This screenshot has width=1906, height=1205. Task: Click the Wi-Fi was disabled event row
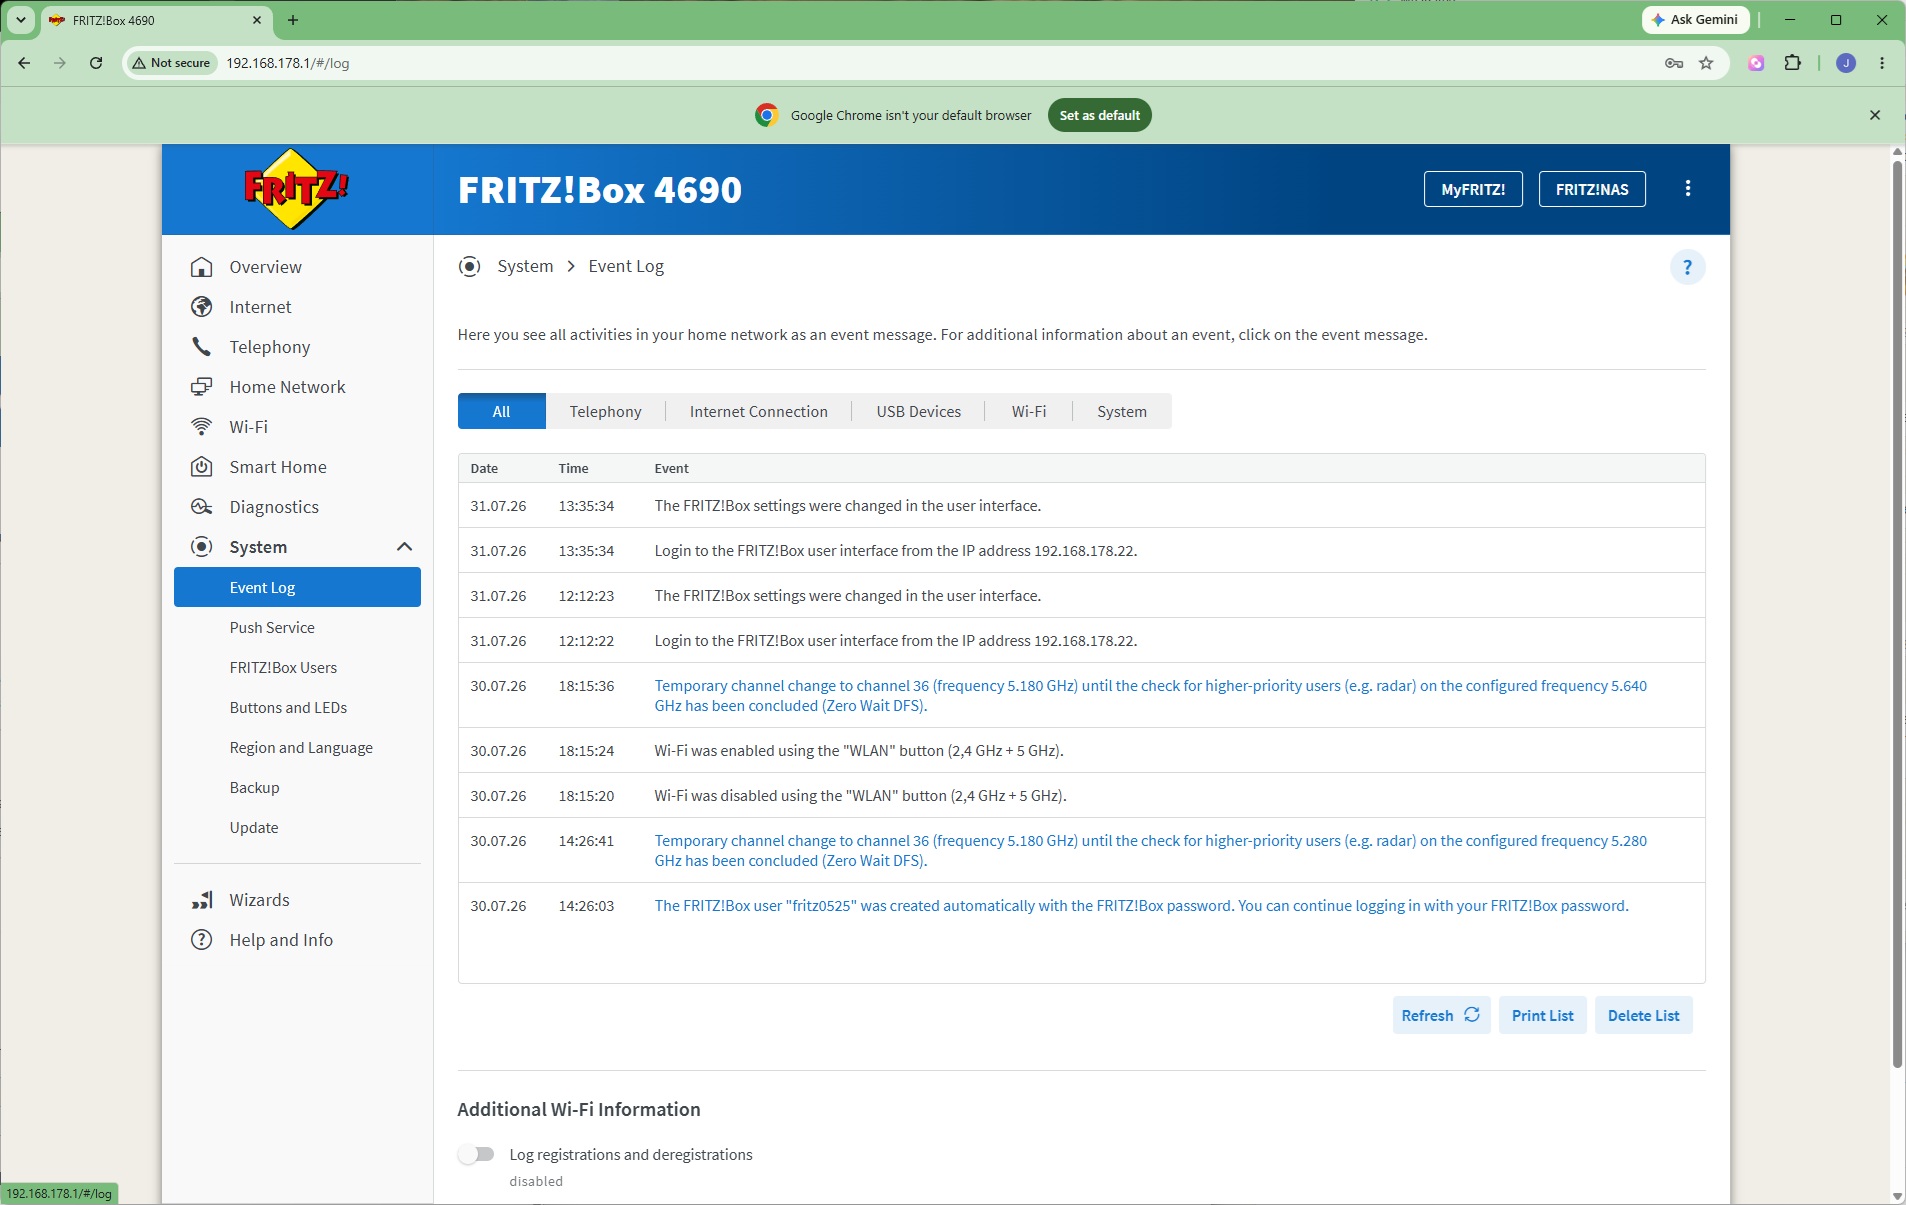[x=1081, y=795]
